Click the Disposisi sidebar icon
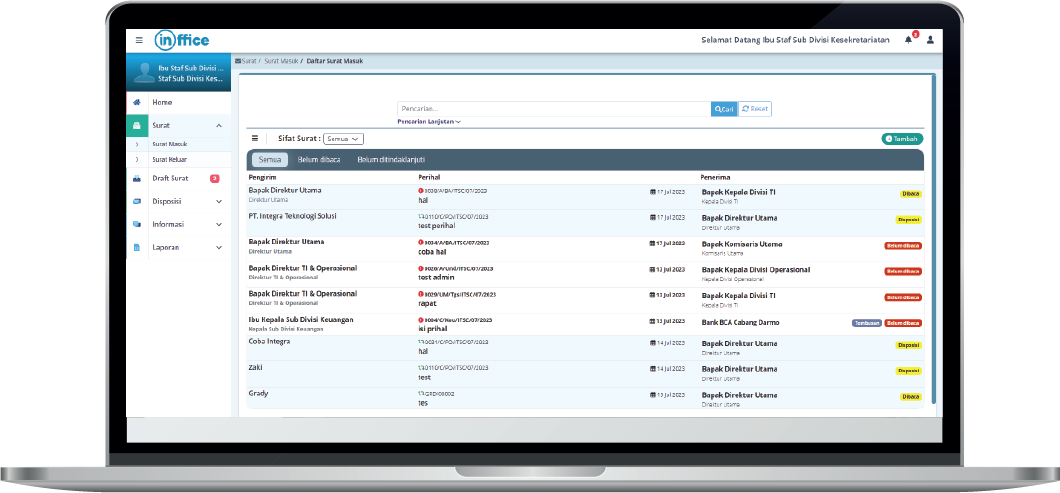Screen dimensions: 1060x493 (137, 201)
